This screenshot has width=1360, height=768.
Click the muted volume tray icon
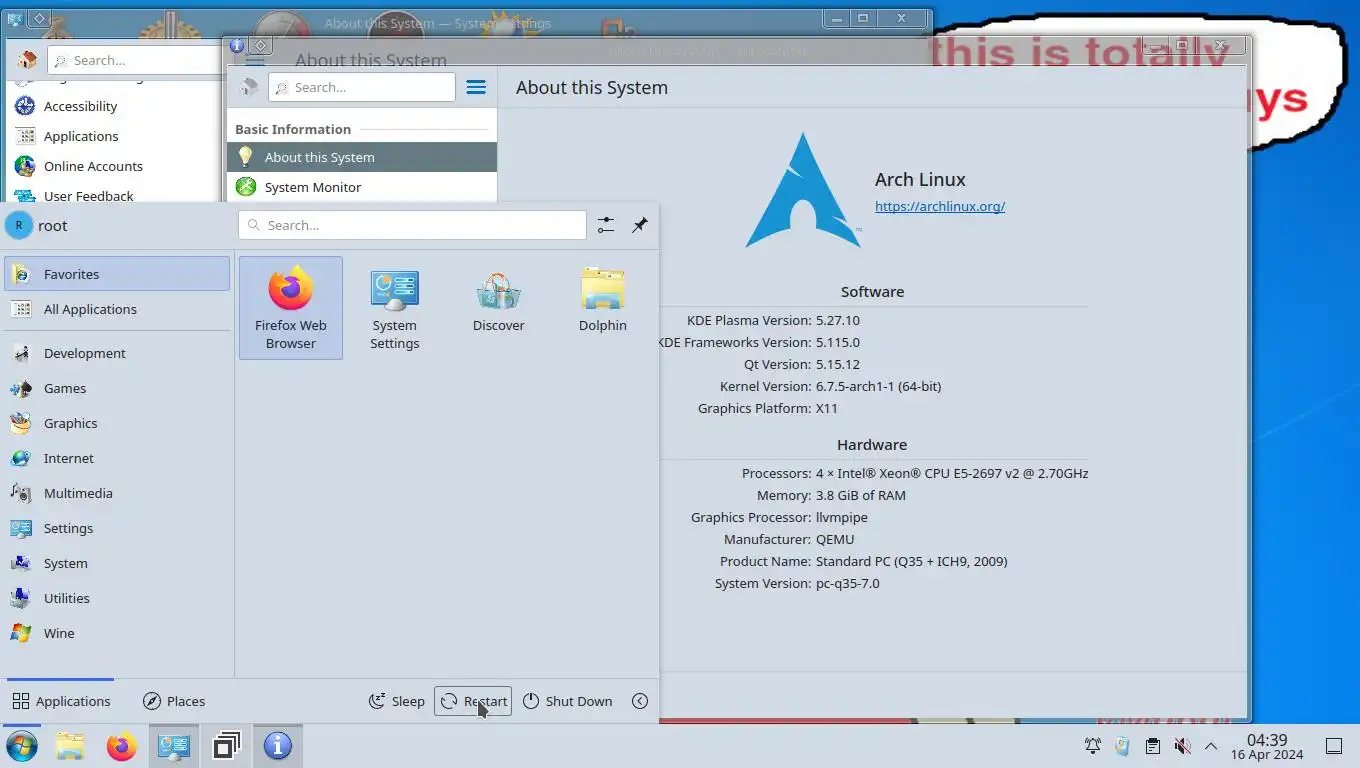click(1182, 746)
